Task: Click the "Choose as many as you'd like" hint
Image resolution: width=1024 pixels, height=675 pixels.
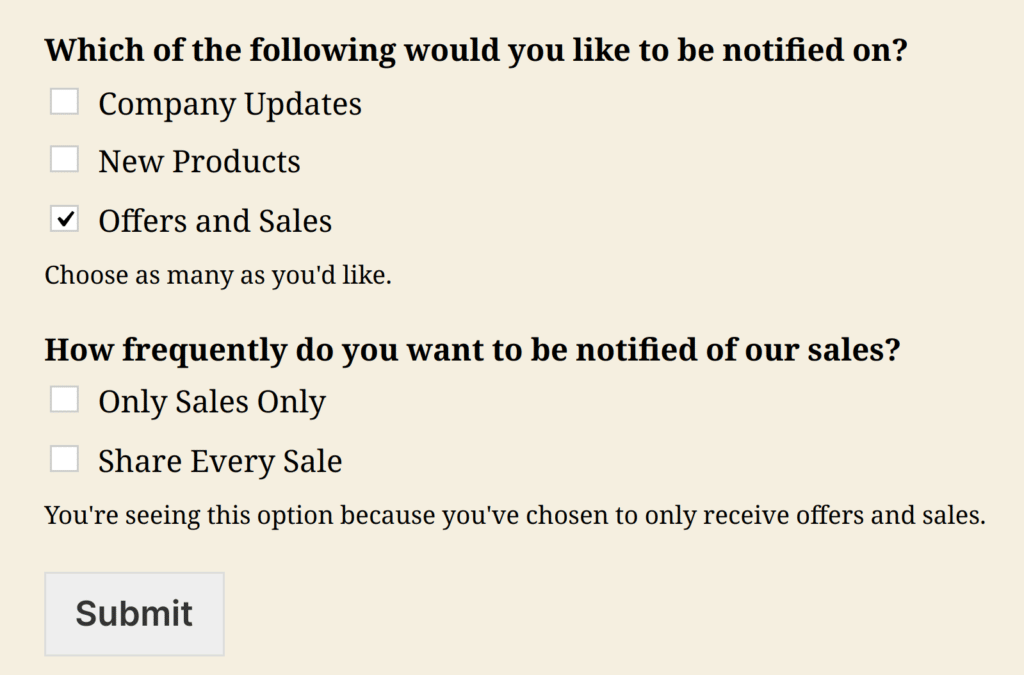Action: click(x=218, y=275)
